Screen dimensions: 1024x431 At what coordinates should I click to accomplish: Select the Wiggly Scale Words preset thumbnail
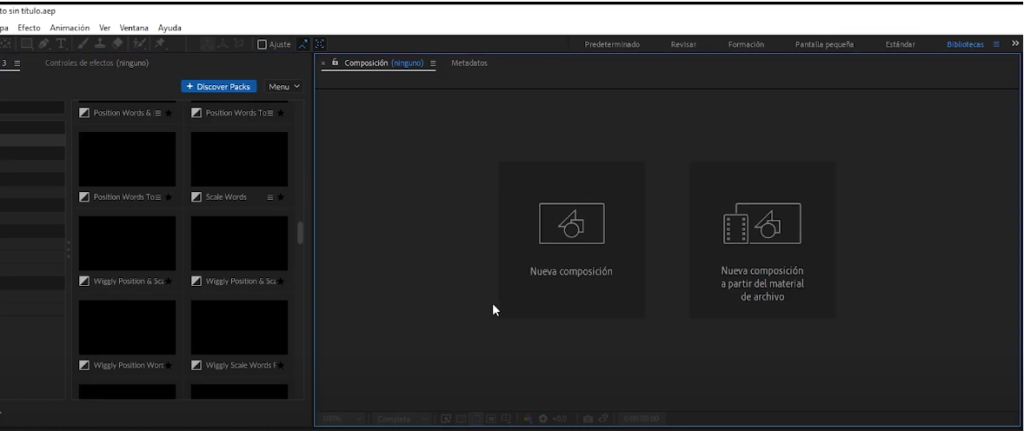point(239,327)
